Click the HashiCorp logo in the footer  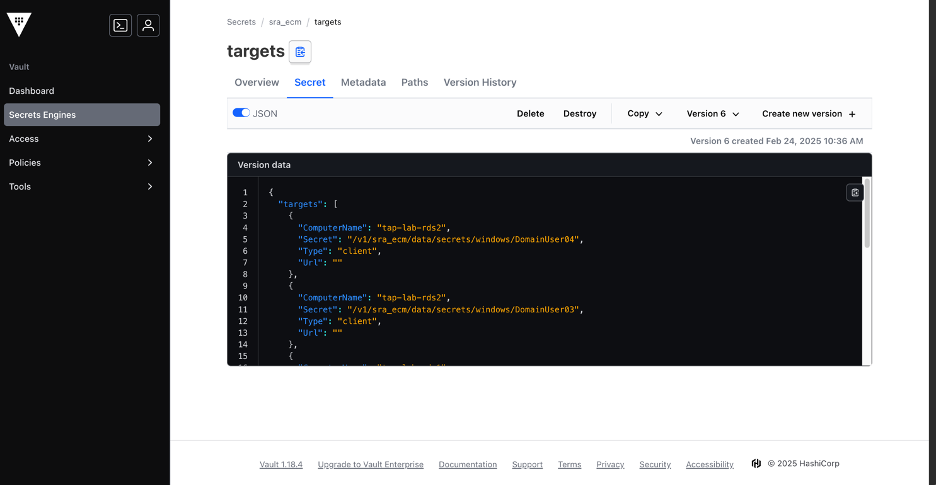tap(756, 463)
